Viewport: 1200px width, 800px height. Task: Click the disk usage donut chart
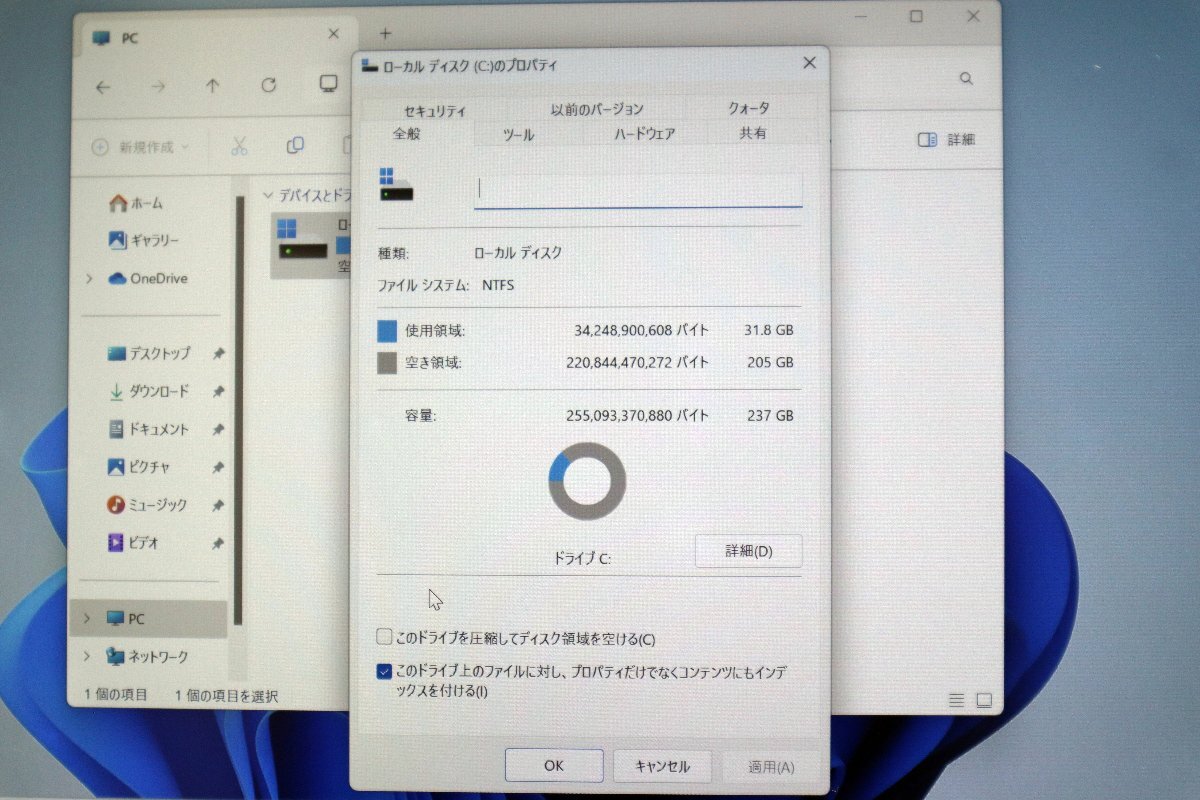(587, 481)
